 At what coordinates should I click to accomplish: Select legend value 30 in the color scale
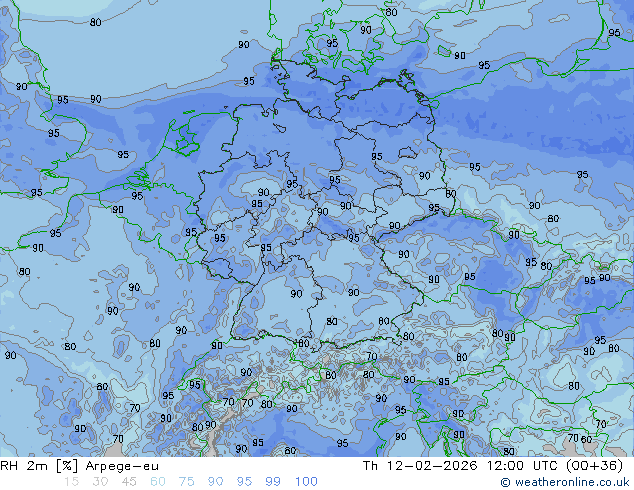100,482
